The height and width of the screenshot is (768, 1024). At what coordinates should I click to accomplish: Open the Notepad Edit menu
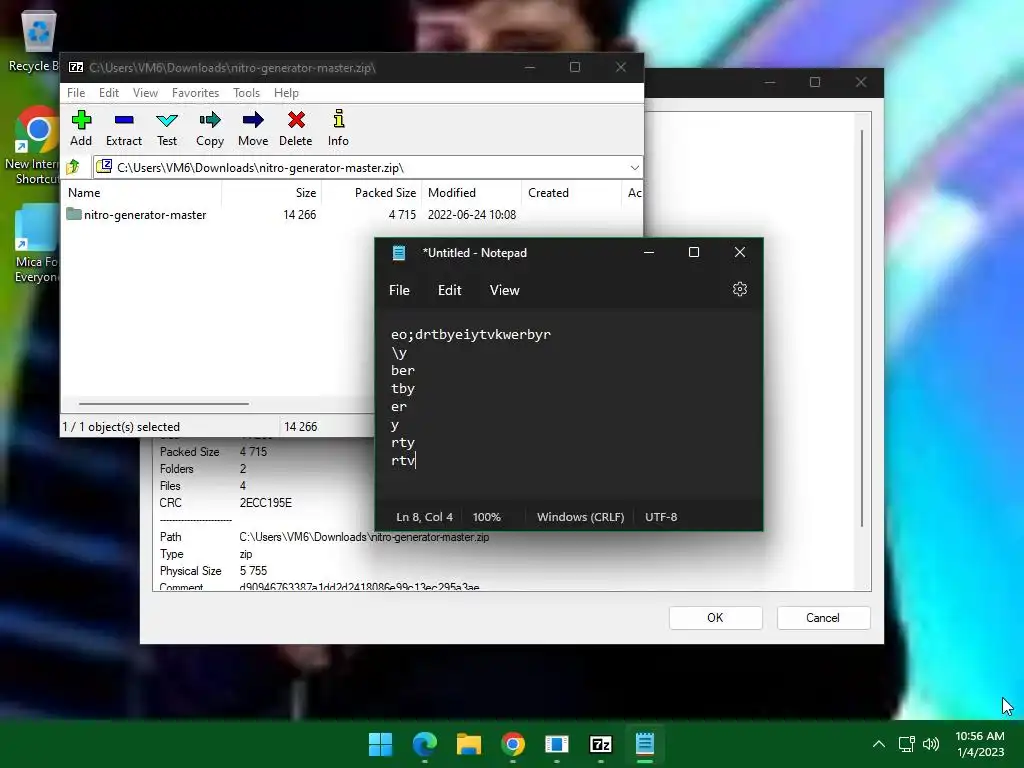click(449, 290)
